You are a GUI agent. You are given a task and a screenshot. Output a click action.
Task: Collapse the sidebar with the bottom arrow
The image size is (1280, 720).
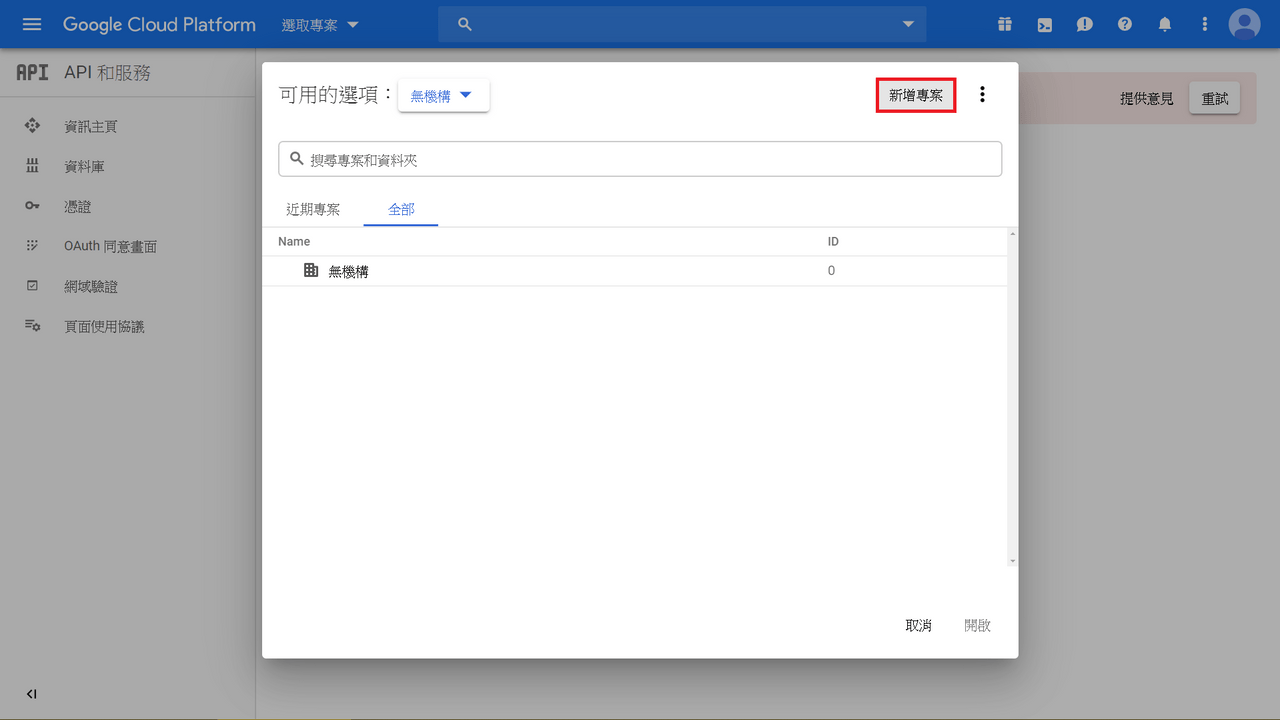[32, 694]
